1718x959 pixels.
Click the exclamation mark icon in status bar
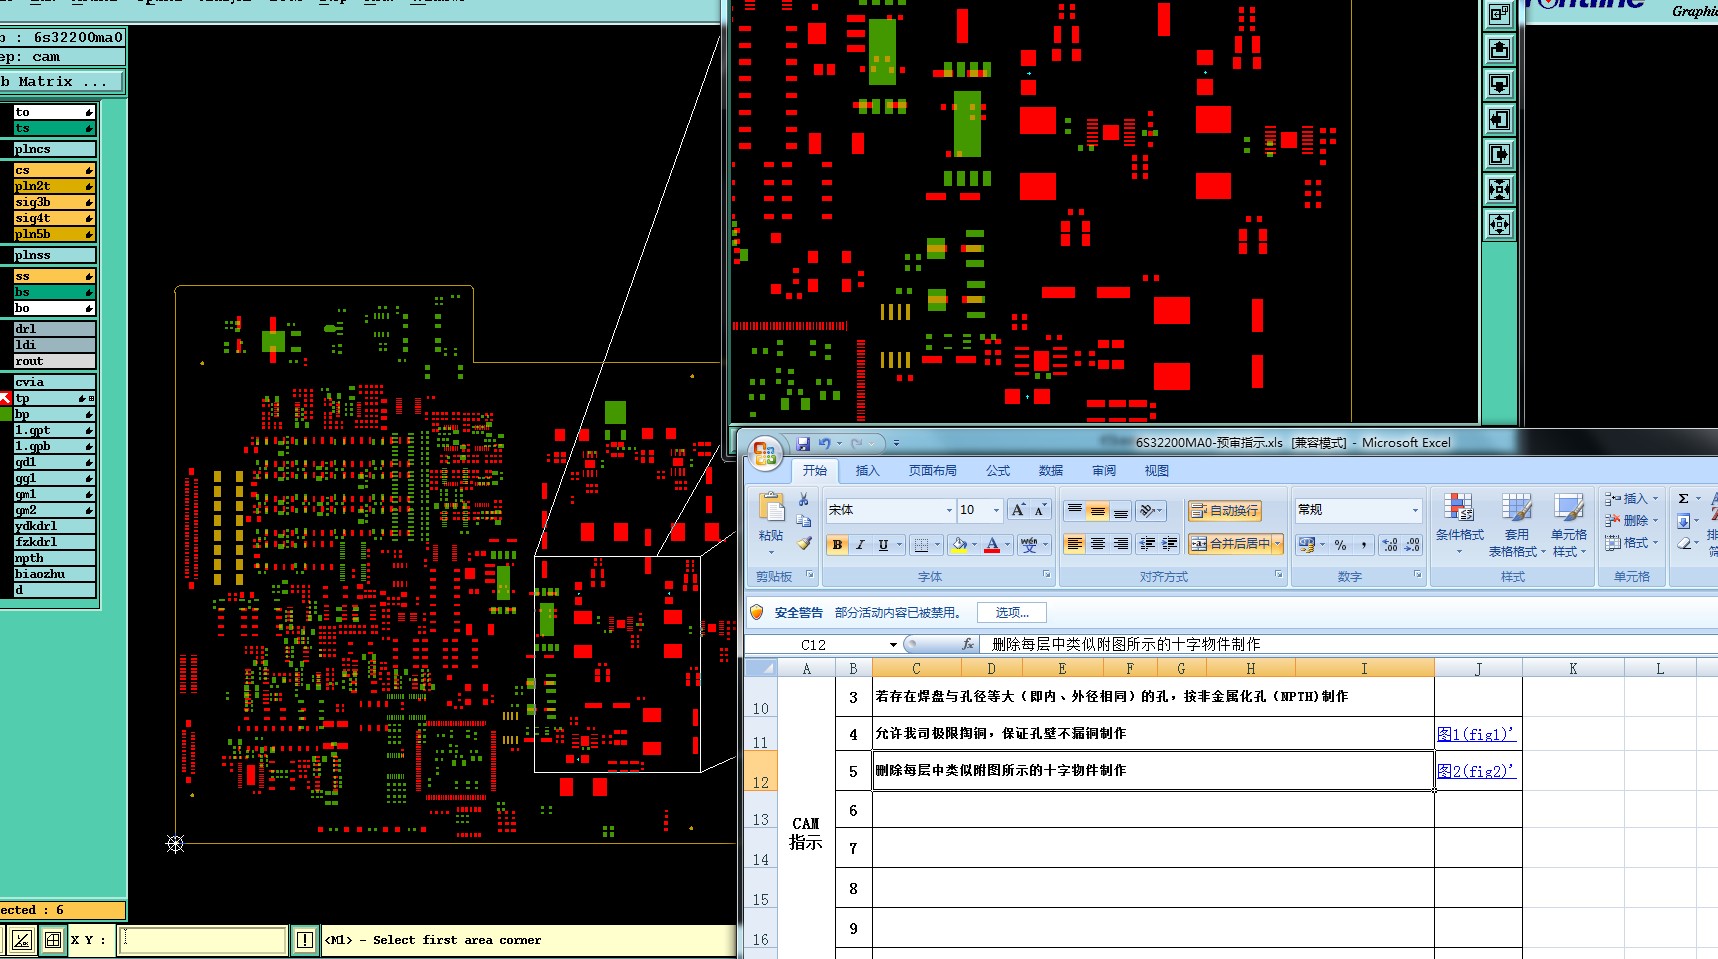[305, 940]
